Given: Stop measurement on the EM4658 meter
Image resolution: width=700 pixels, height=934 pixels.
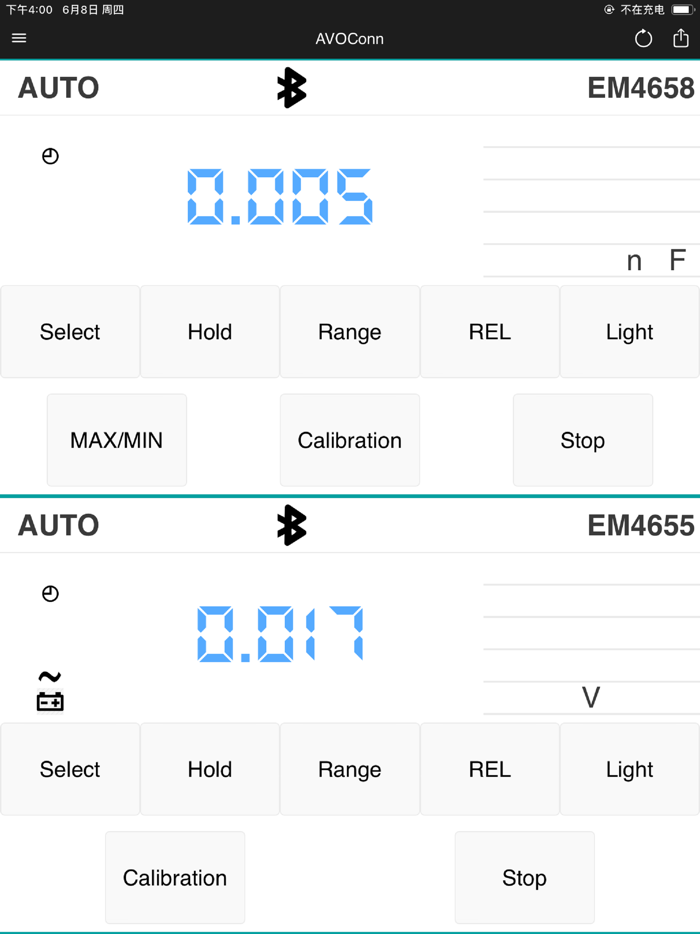Looking at the screenshot, I should (582, 440).
